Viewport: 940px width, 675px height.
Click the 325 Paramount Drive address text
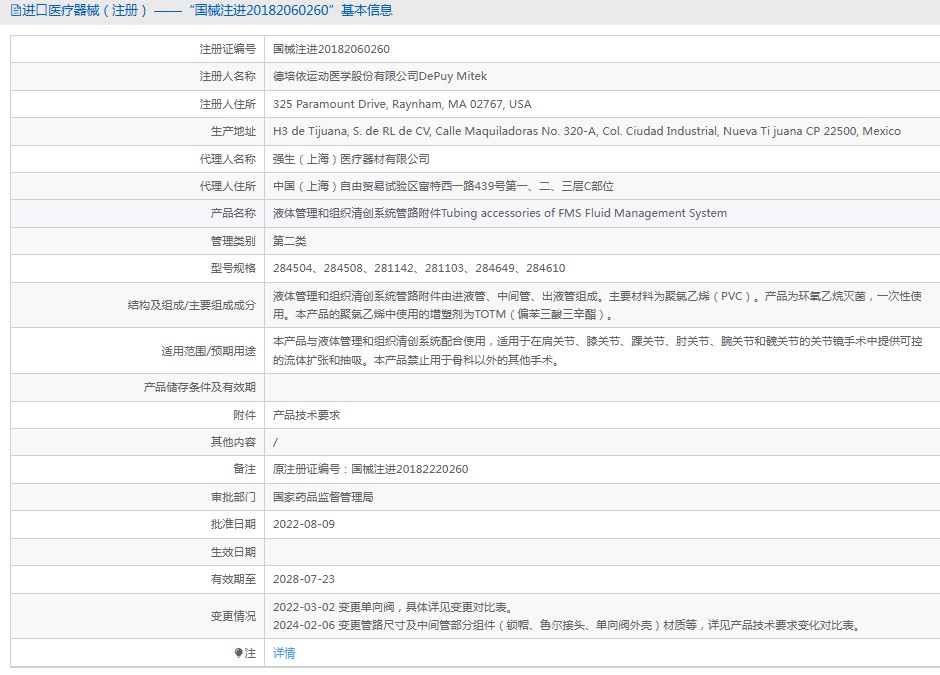tap(402, 104)
